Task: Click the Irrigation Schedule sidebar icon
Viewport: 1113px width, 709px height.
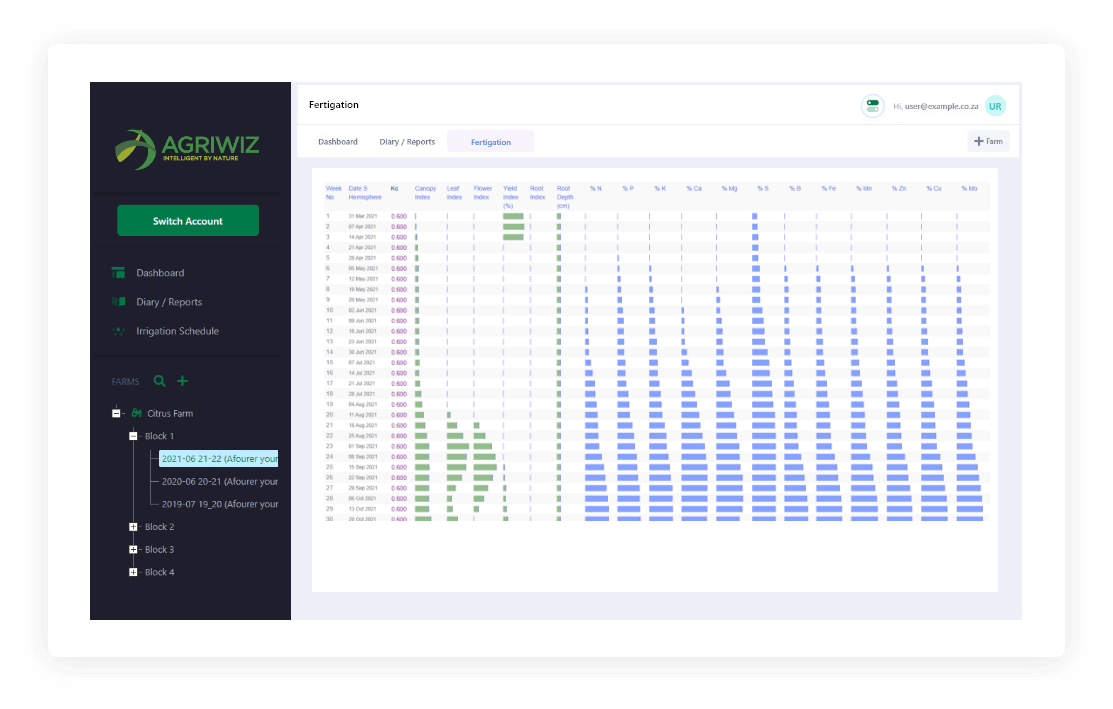Action: pos(118,331)
